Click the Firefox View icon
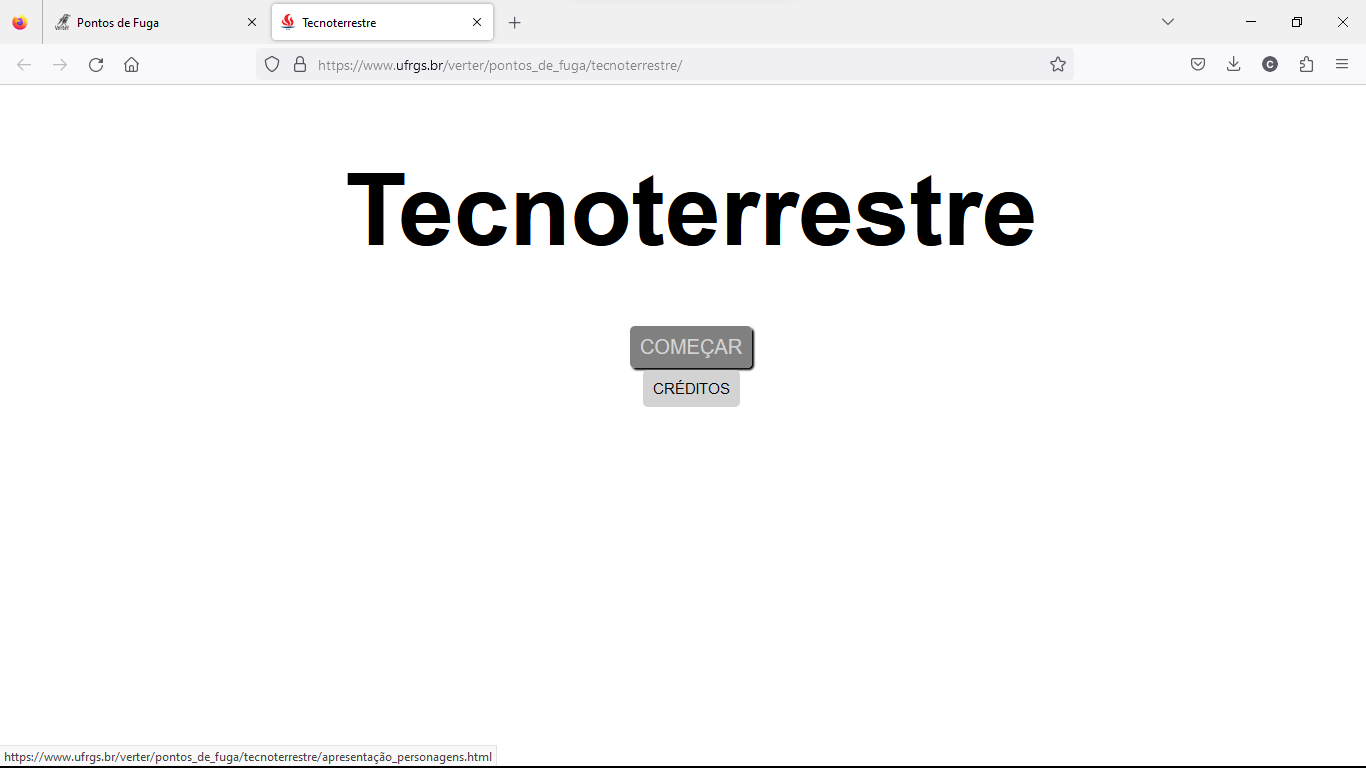 [20, 22]
